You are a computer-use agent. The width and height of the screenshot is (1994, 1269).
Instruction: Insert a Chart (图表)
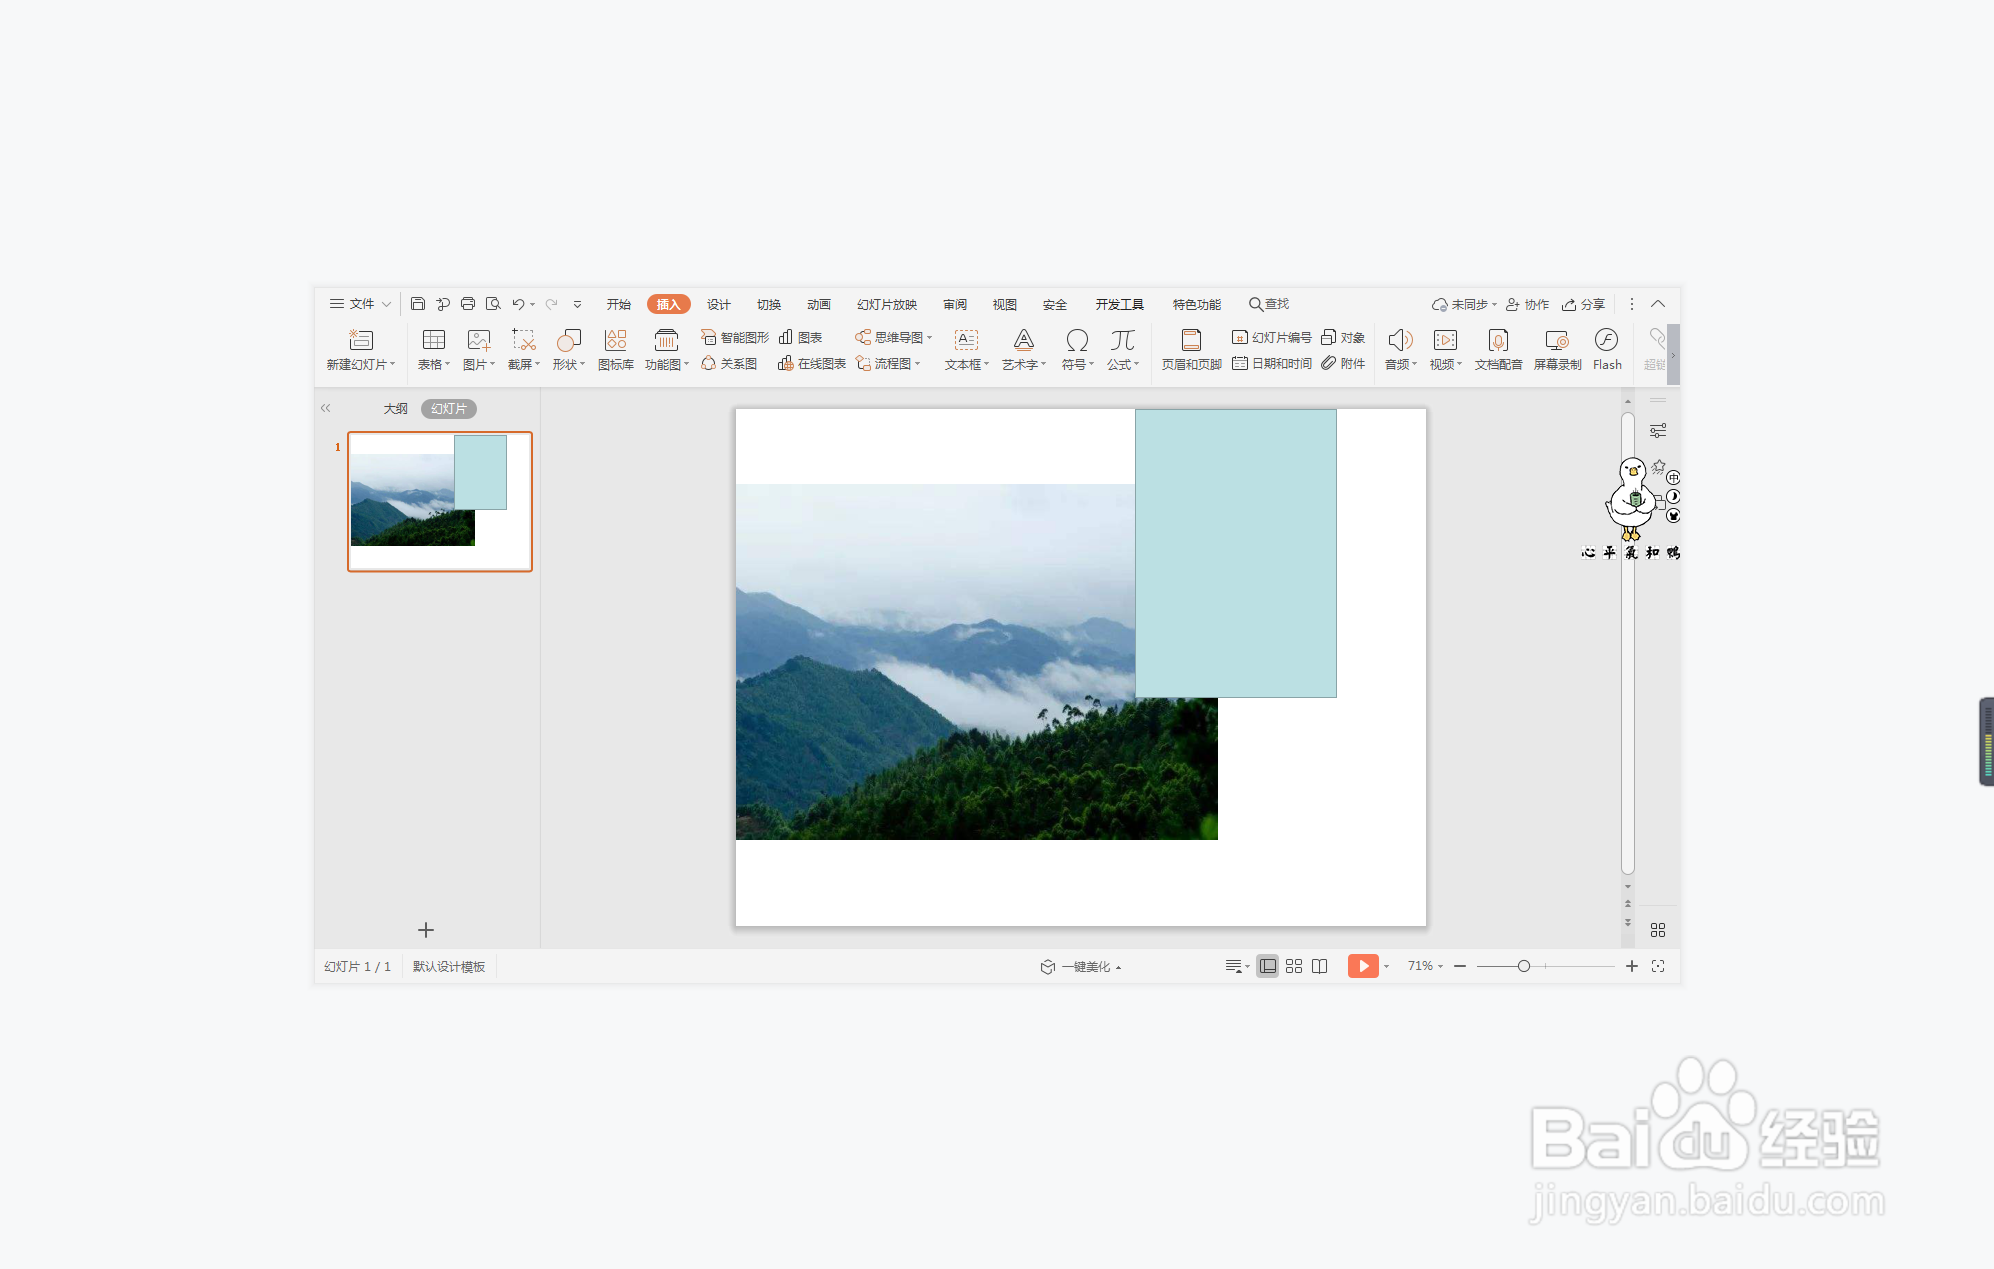point(800,338)
